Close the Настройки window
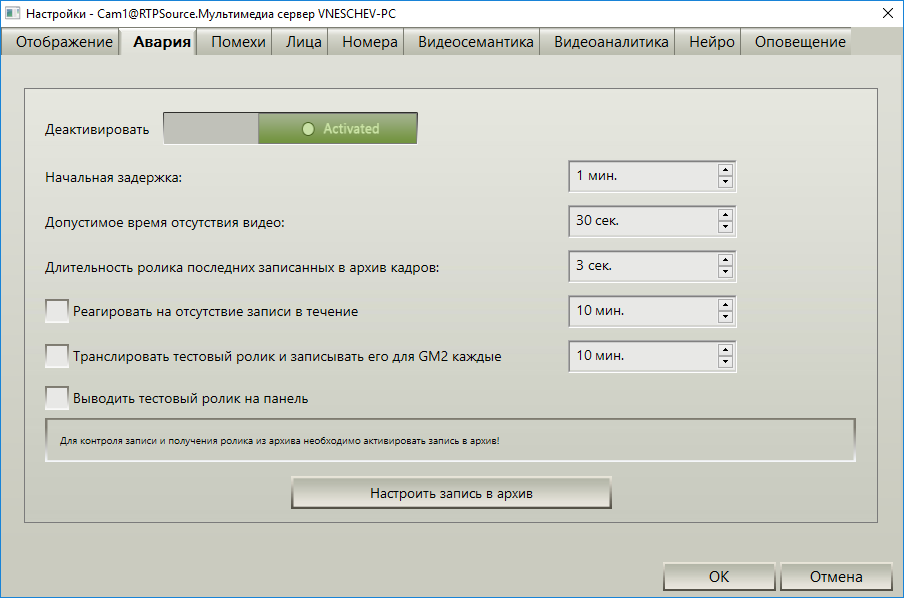904x598 pixels. point(888,13)
